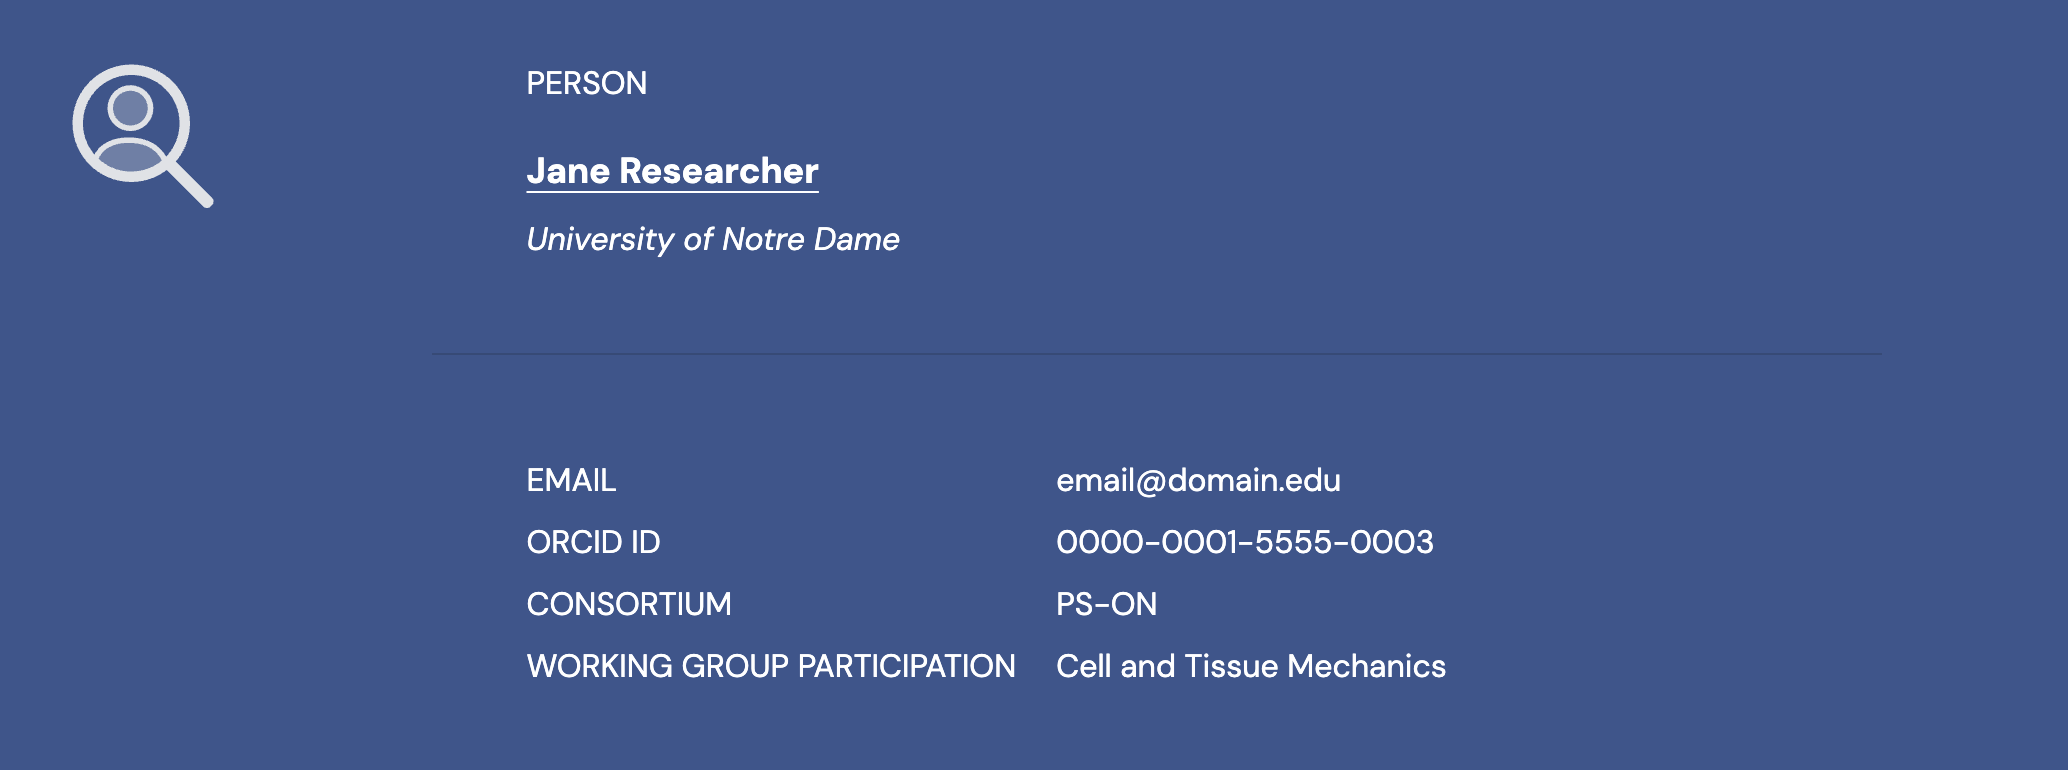Open ORCID 0000-0001-5555-0003 value

point(1244,543)
